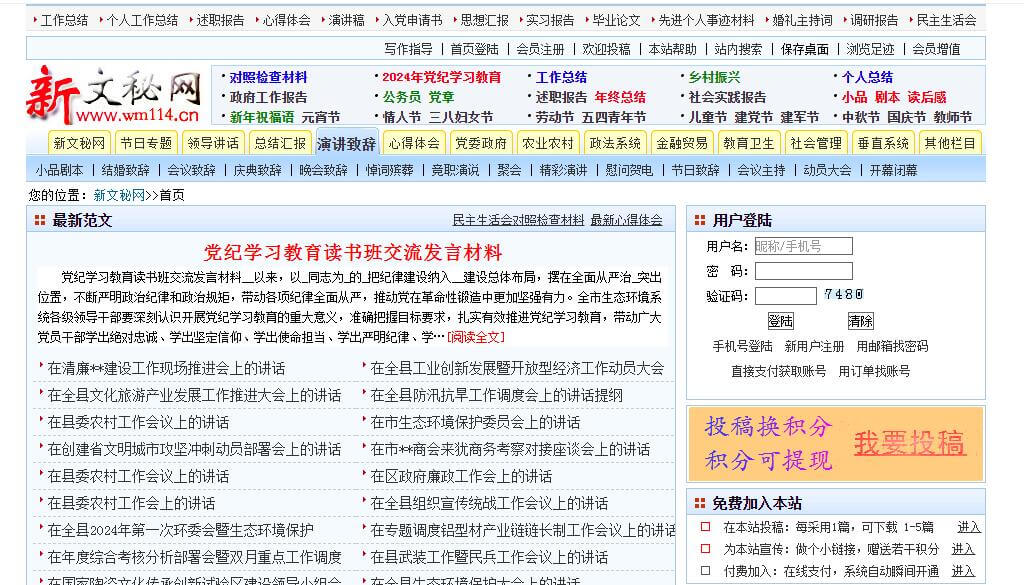Viewport: 1024px width, 585px height.
Task: Open 新年祝福语 link
Action: pos(262,117)
